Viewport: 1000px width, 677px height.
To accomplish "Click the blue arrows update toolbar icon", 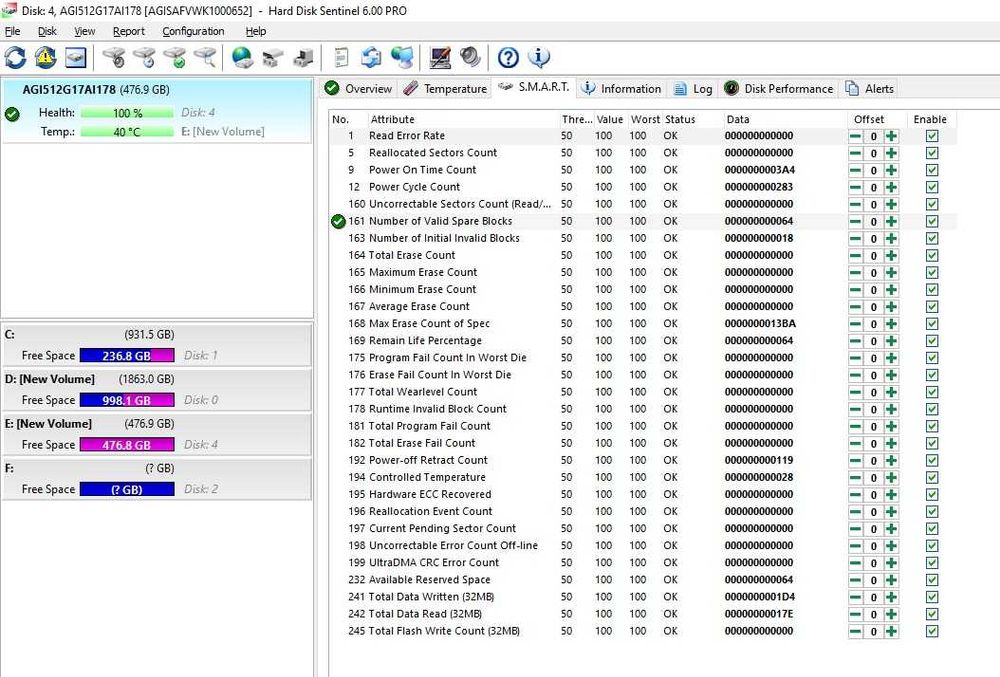I will (371, 57).
